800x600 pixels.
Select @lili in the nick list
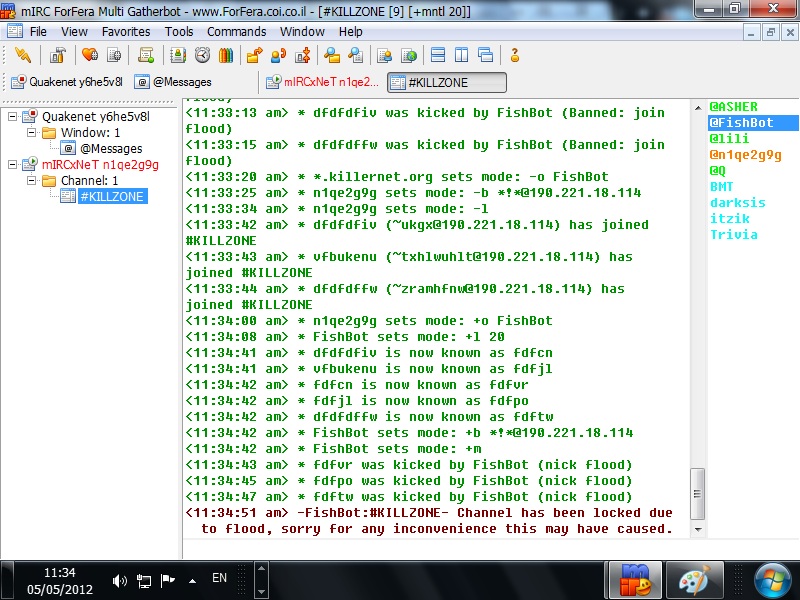coord(730,139)
